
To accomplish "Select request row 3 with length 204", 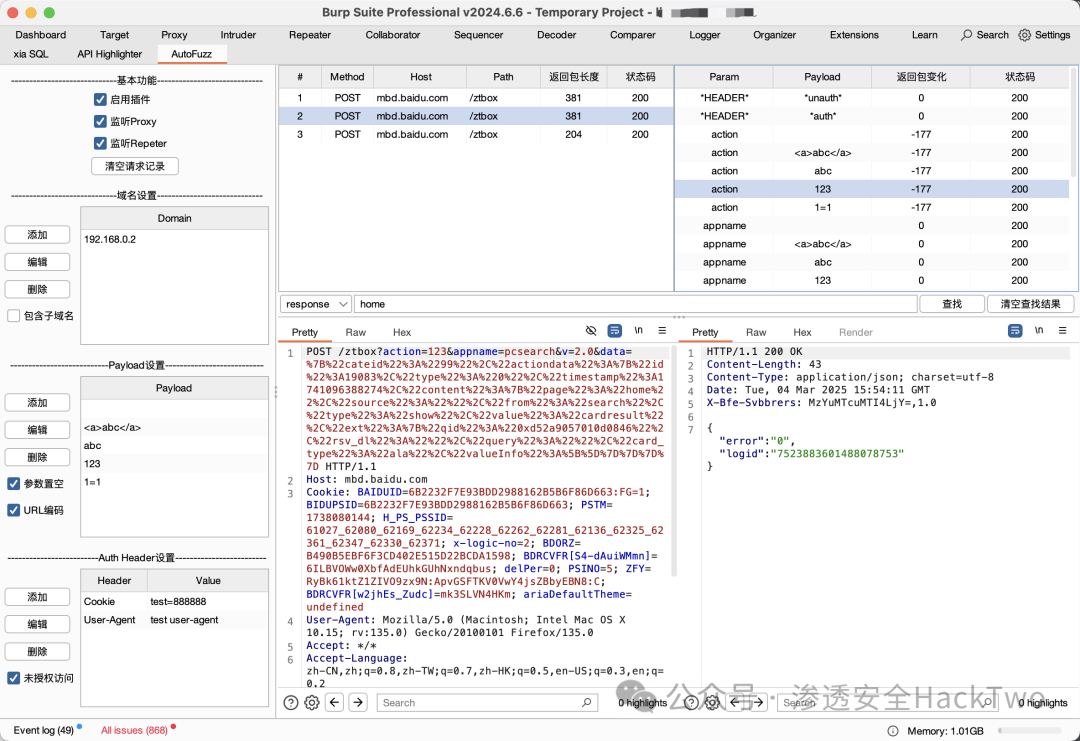I will [476, 134].
